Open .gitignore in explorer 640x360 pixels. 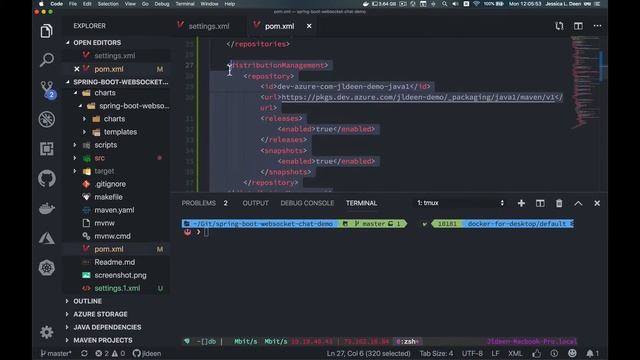coord(110,184)
